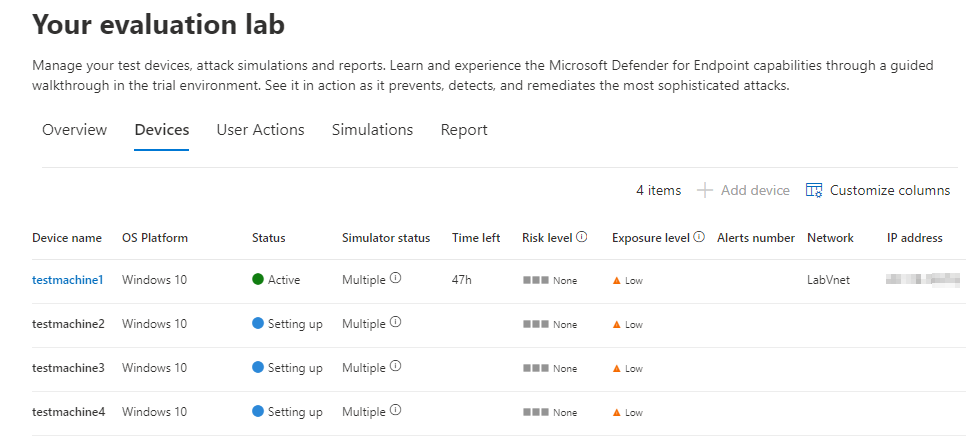Go to the Simulations tab
This screenshot has height=444, width=966.
pos(373,130)
